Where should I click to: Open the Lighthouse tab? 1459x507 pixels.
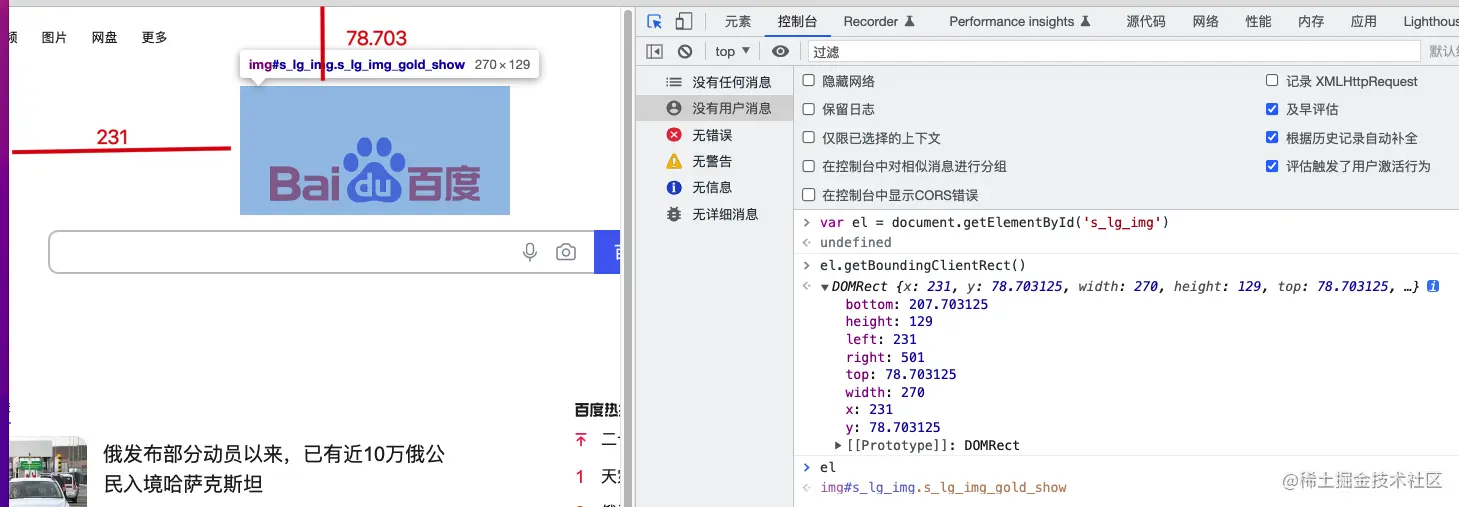[x=1429, y=21]
